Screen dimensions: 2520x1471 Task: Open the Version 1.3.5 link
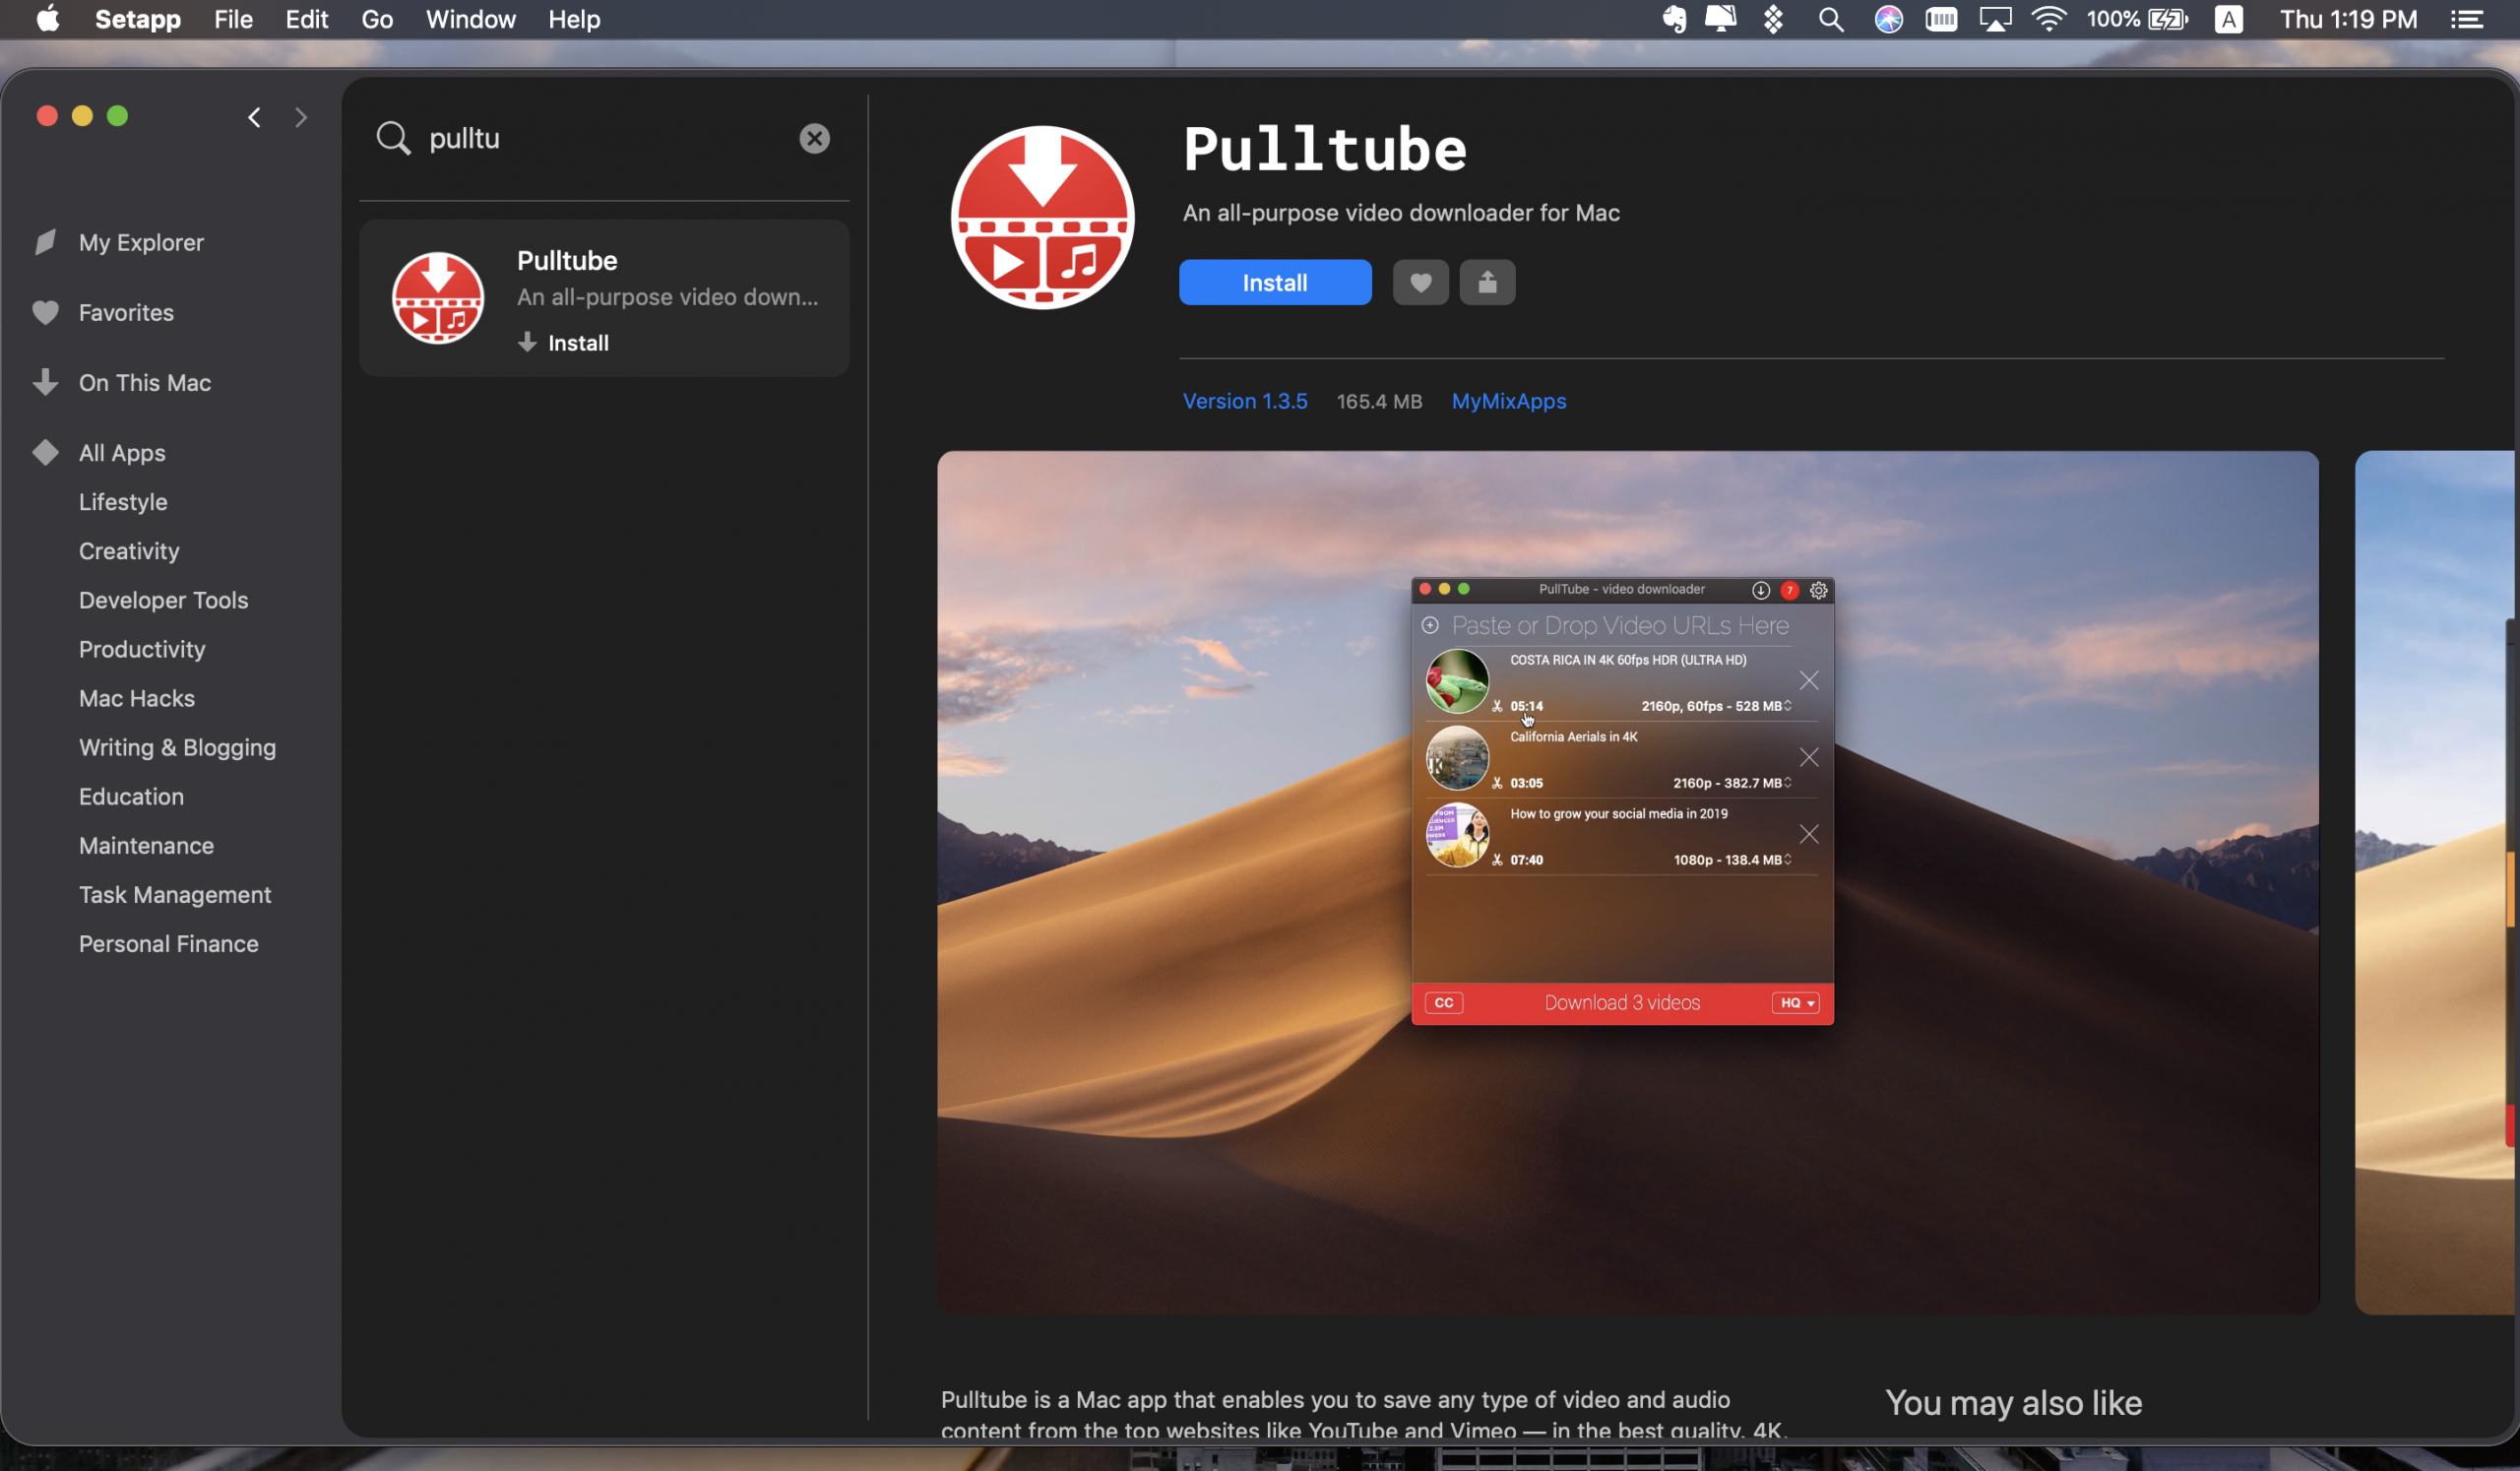[x=1245, y=400]
